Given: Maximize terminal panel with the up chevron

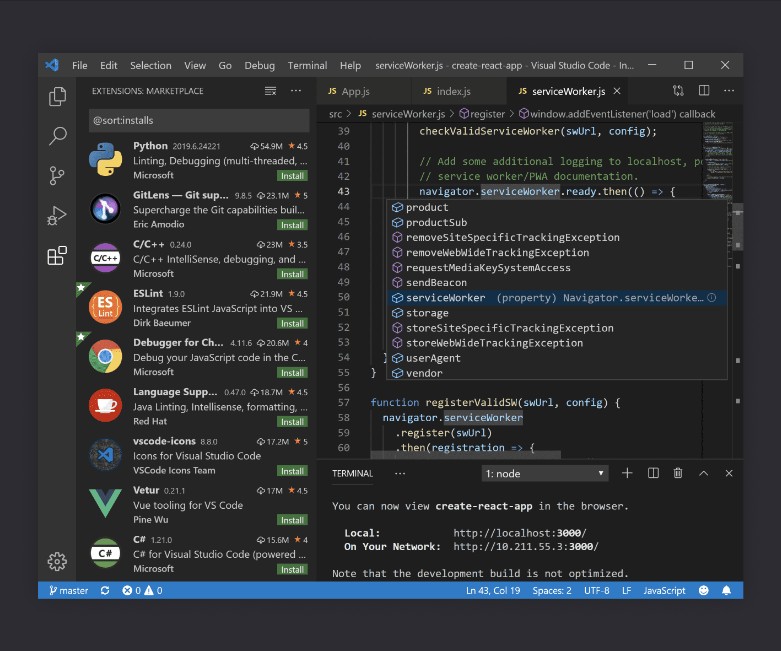Looking at the screenshot, I should [704, 473].
